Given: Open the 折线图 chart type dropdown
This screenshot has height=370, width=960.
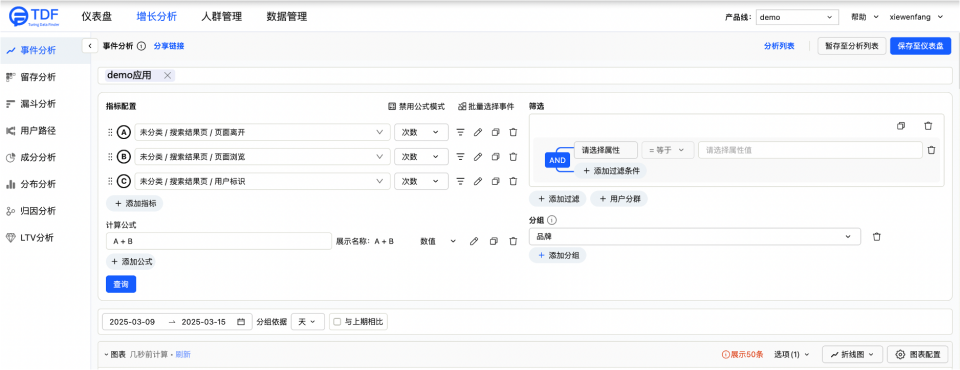Looking at the screenshot, I should (x=852, y=354).
